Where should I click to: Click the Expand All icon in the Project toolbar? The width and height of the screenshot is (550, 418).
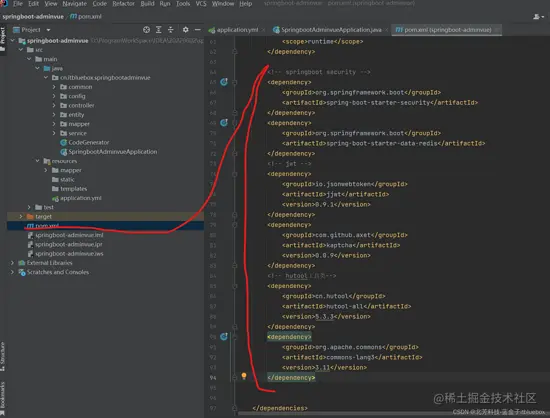[159, 30]
